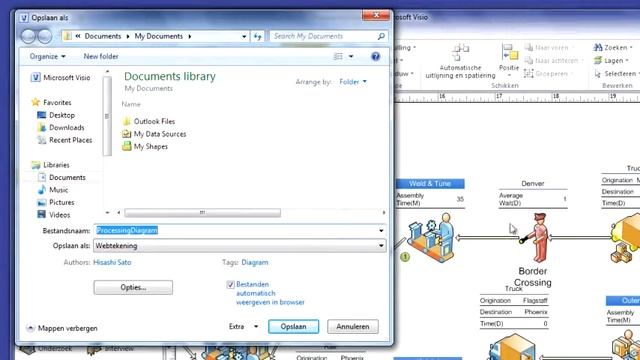
Task: Select the Outlook Files folder
Action: [x=149, y=121]
